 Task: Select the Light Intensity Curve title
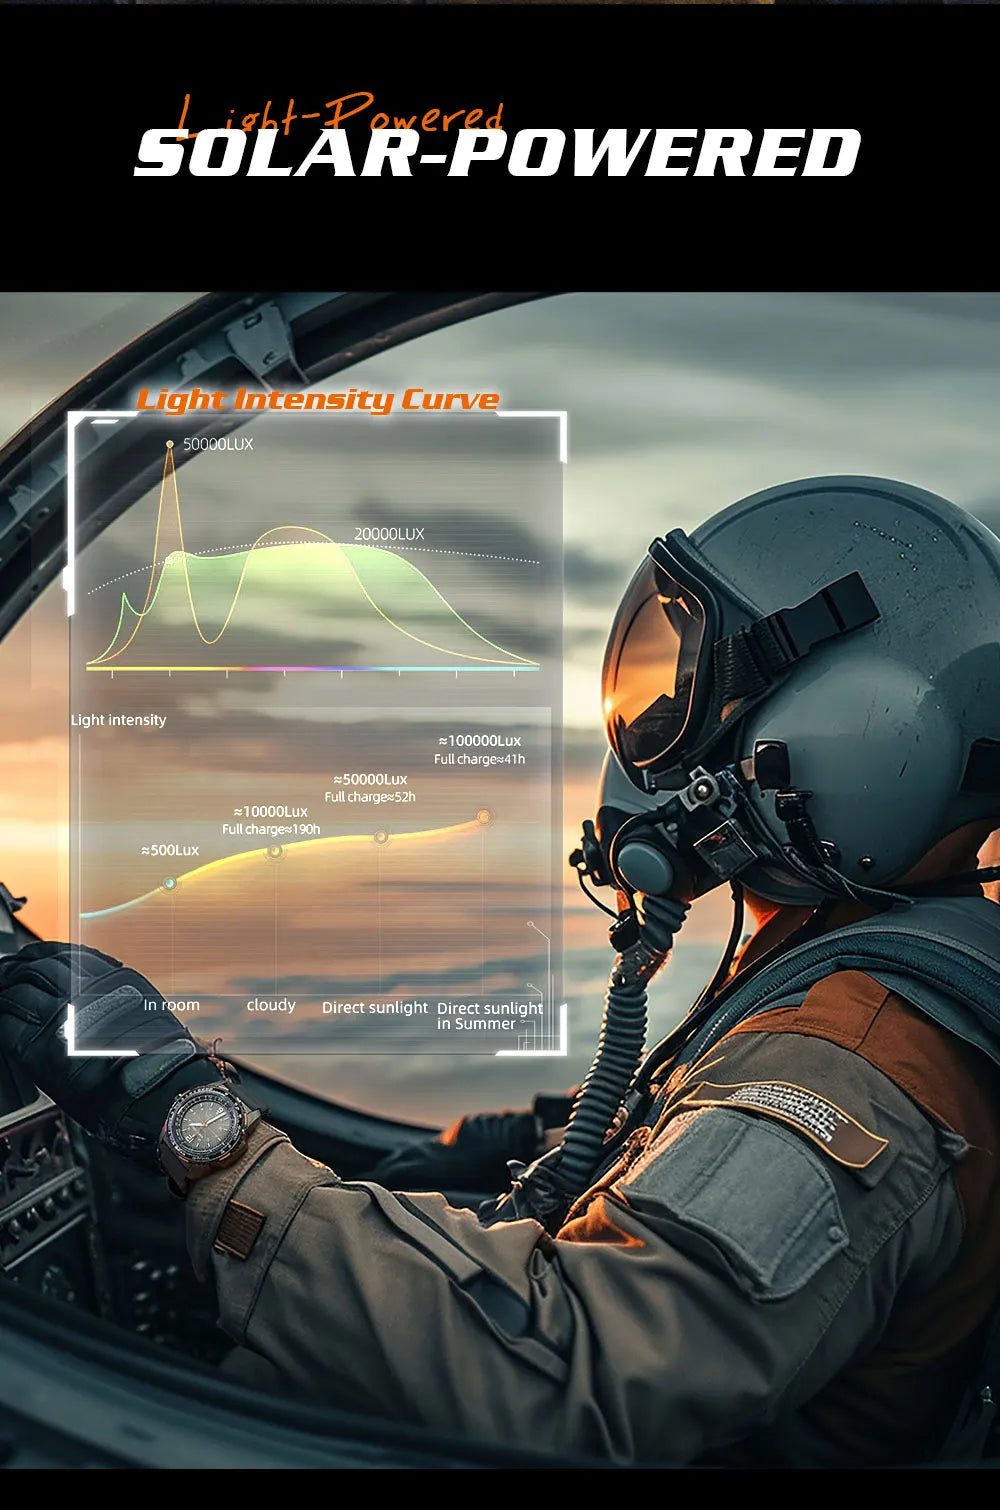(317, 400)
